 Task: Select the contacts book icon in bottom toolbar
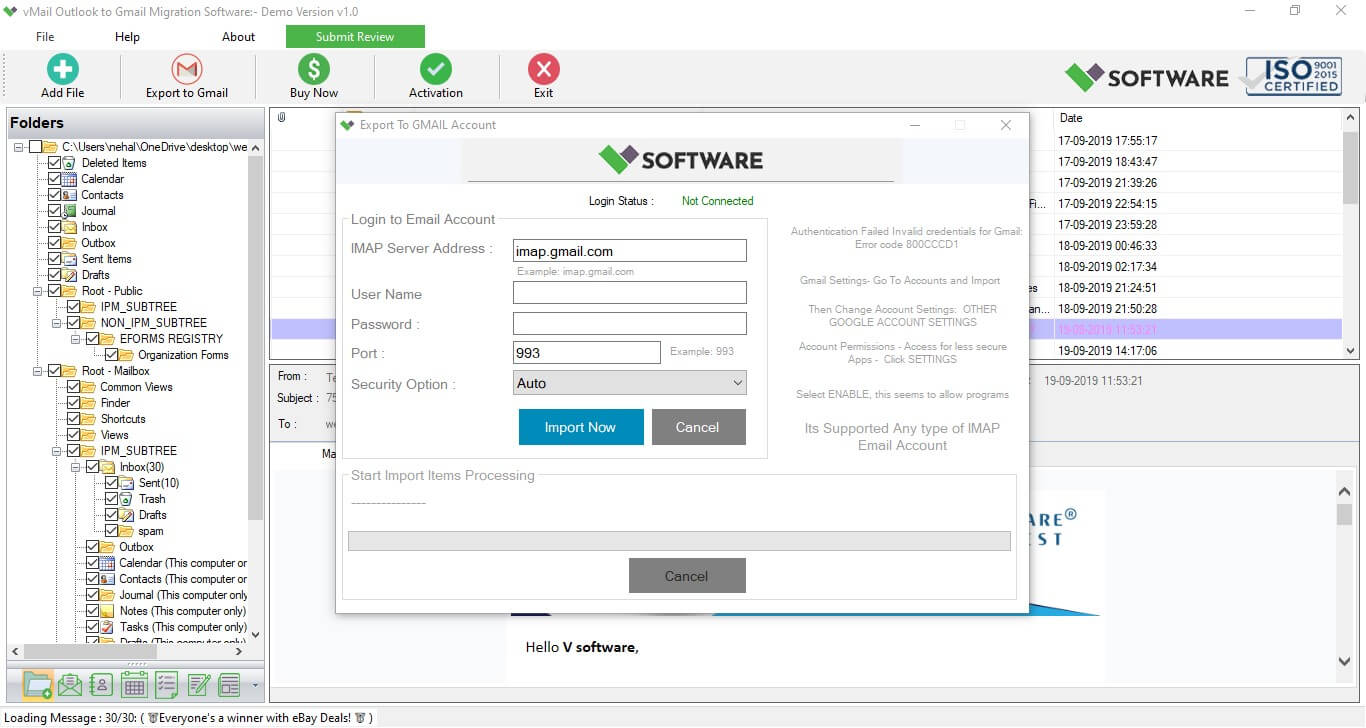[101, 684]
